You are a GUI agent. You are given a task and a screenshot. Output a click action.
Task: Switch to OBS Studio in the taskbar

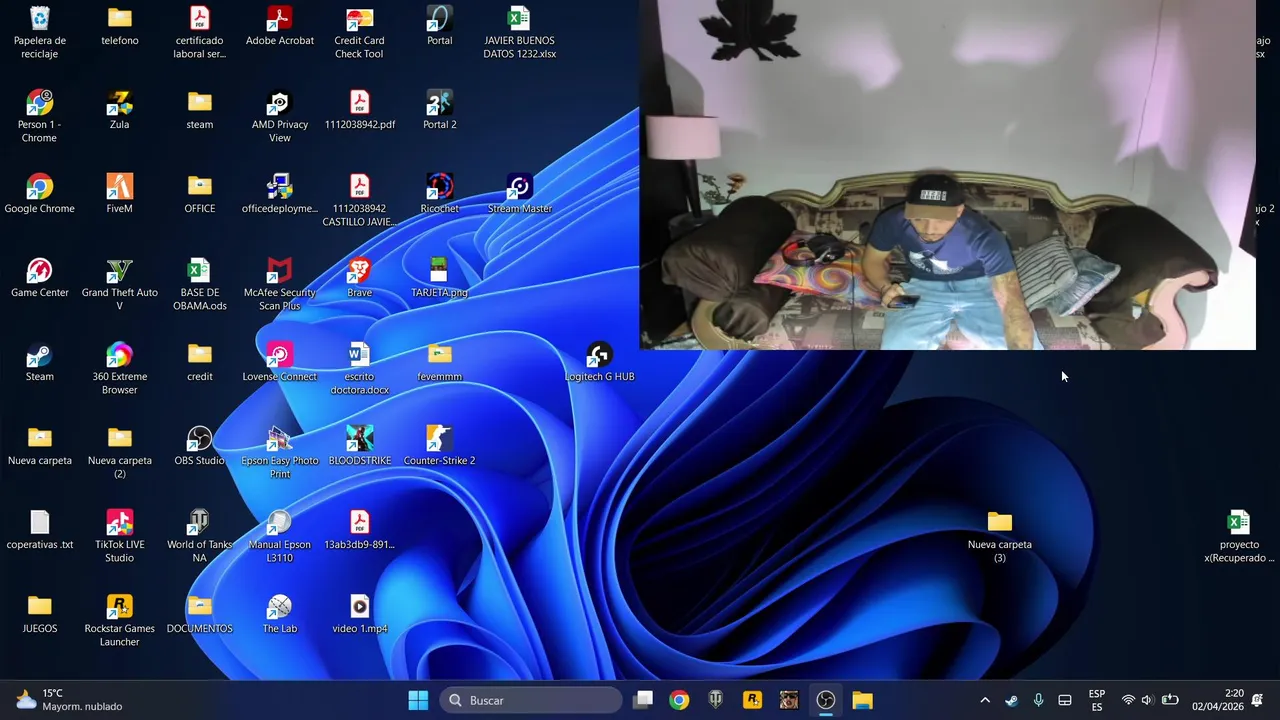(x=825, y=700)
